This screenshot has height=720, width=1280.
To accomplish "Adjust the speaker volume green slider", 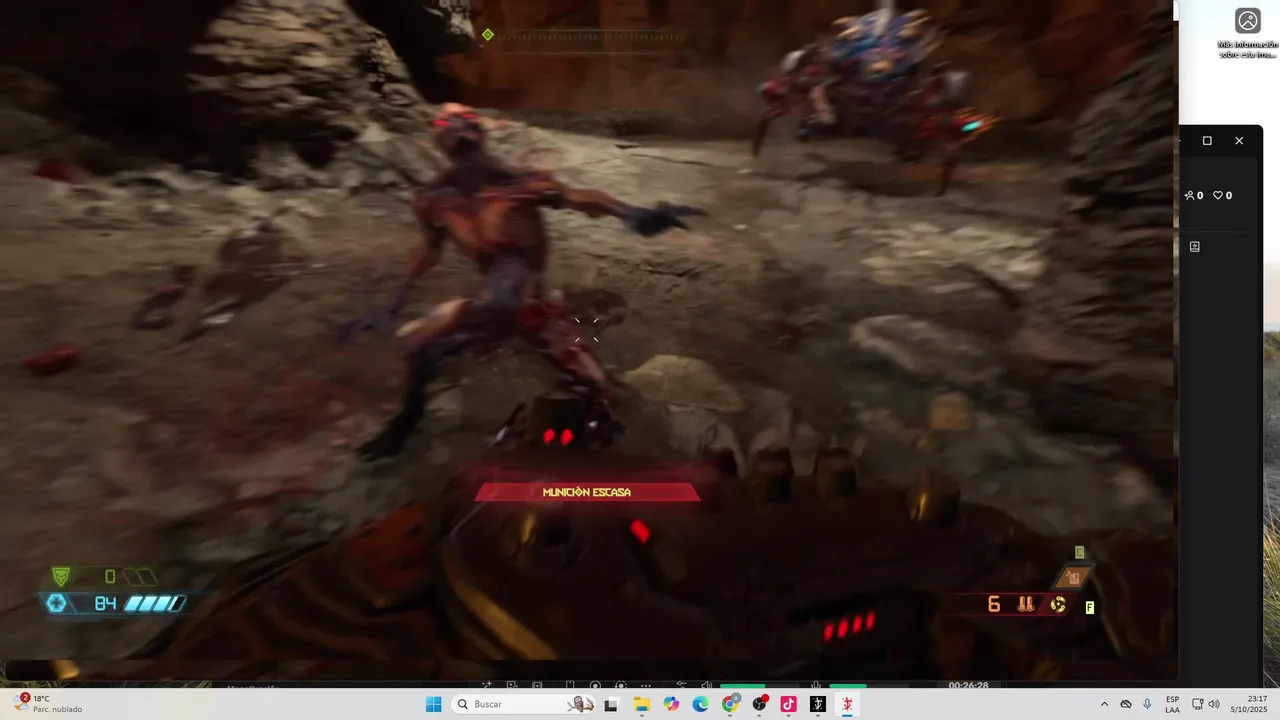I will 760,685.
